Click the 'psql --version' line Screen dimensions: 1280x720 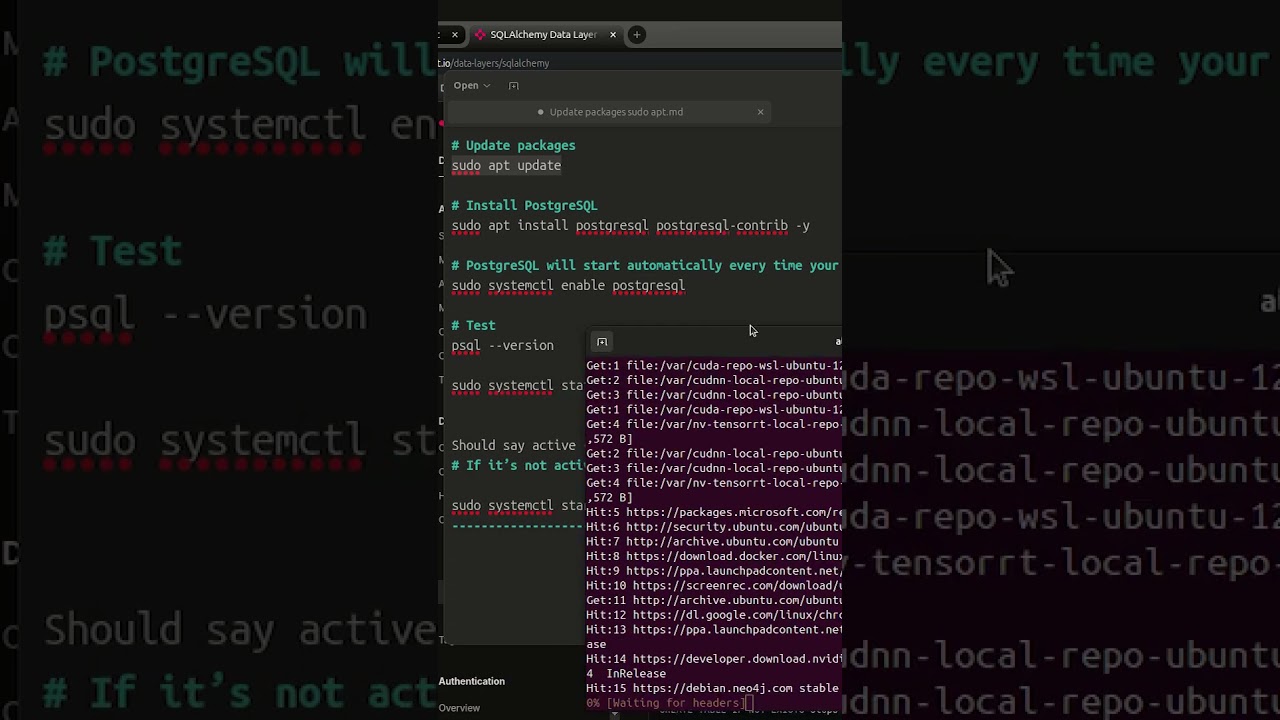coord(502,345)
